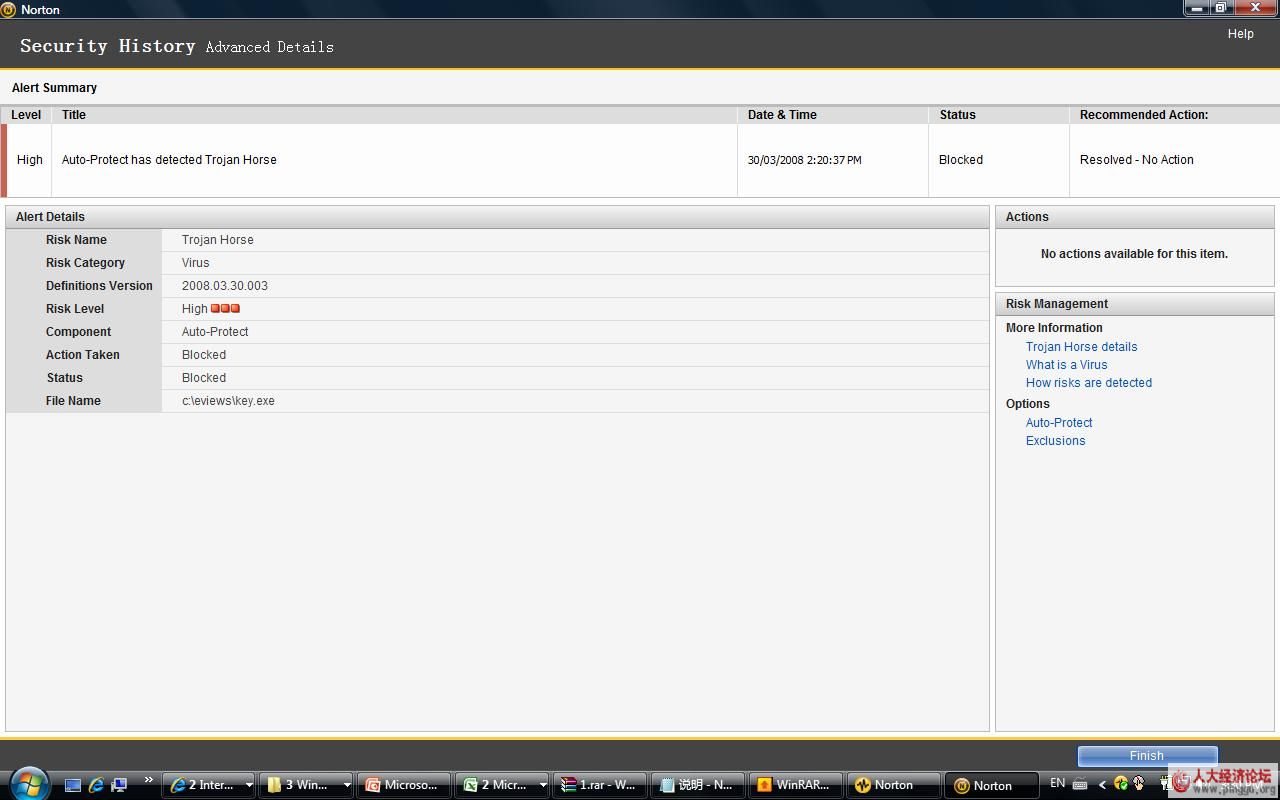This screenshot has width=1280, height=800.
Task: Click the File Name label
Action: tap(73, 401)
